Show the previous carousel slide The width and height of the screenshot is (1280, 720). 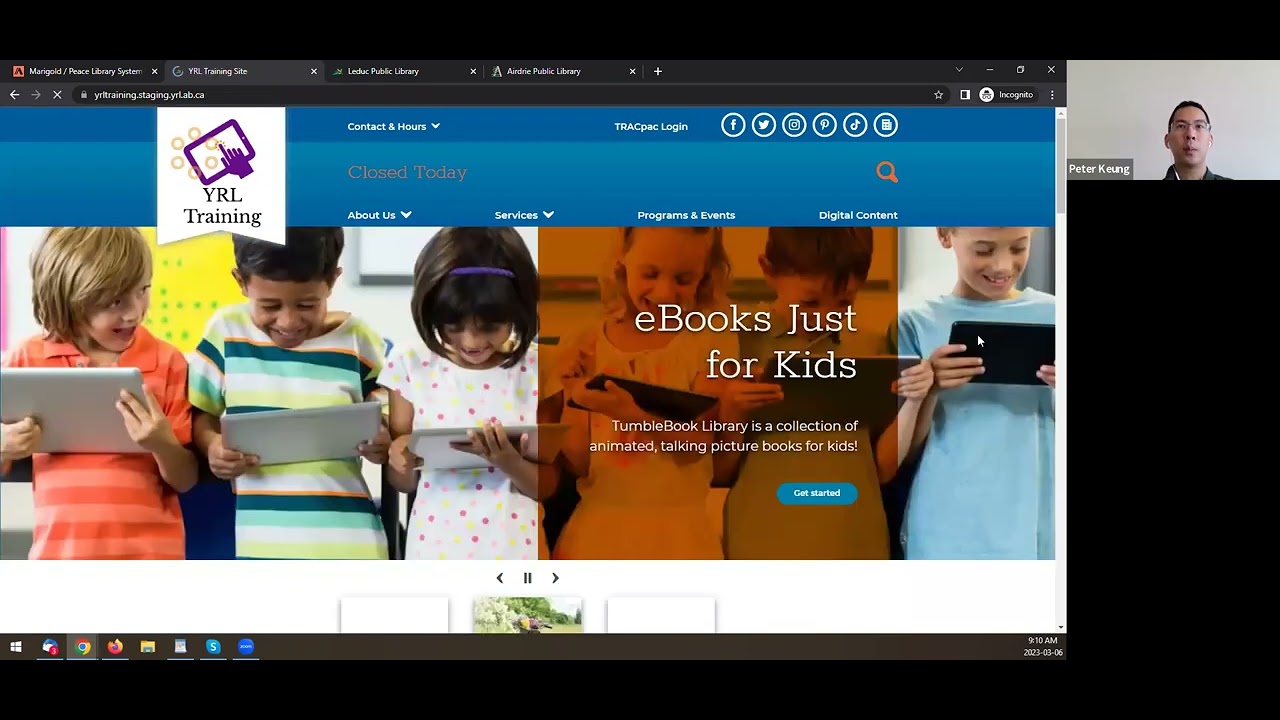500,578
